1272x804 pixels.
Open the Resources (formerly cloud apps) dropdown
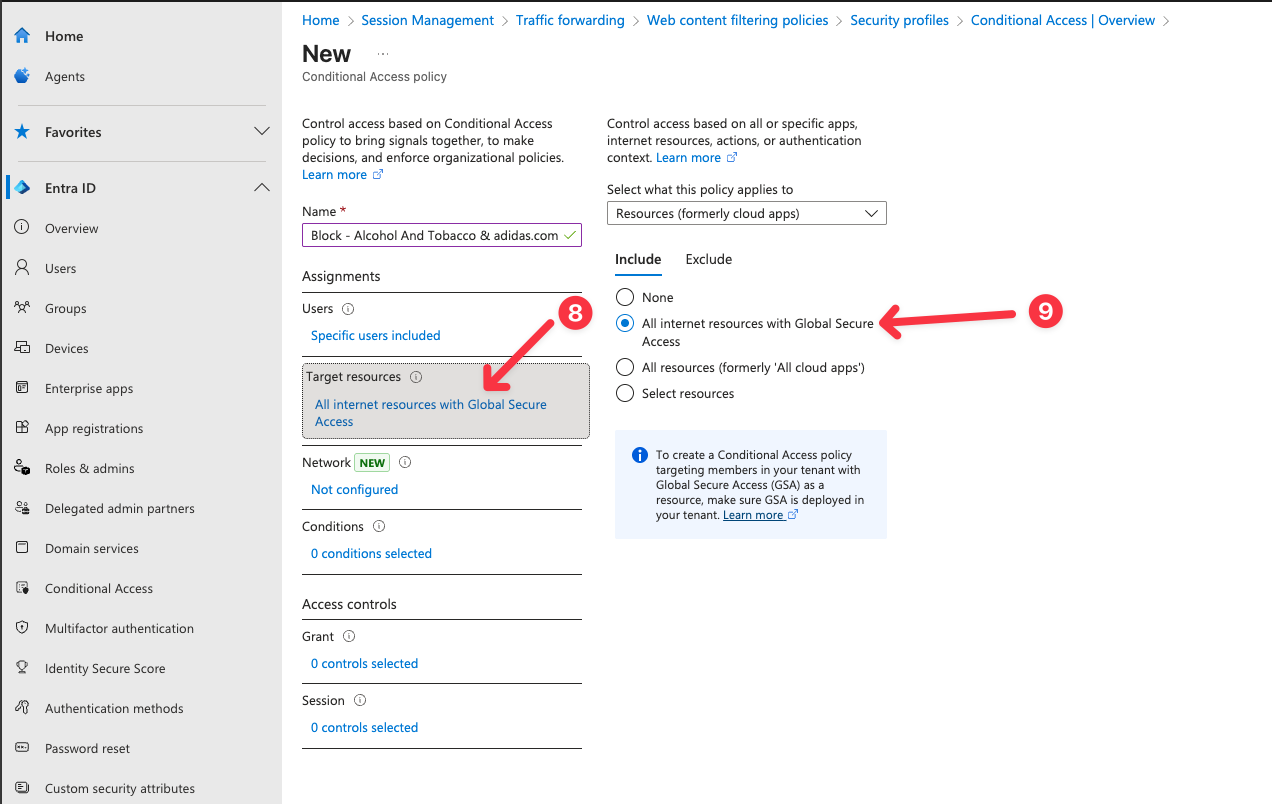point(746,213)
